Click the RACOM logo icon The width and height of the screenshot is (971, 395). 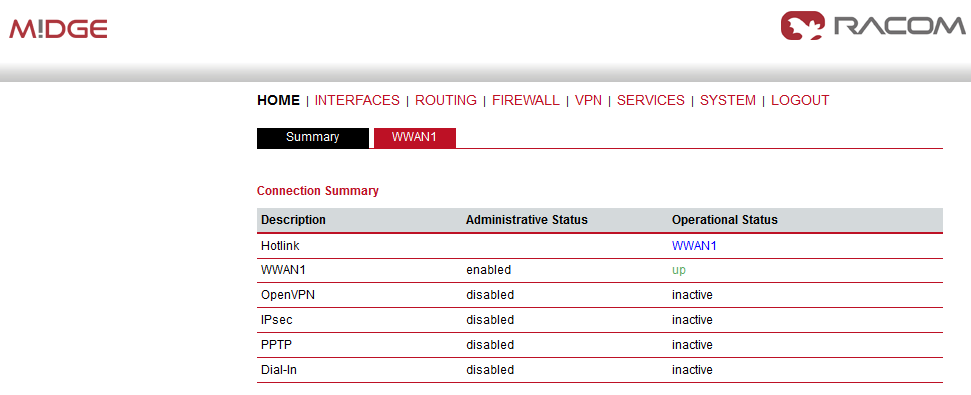pyautogui.click(x=804, y=26)
